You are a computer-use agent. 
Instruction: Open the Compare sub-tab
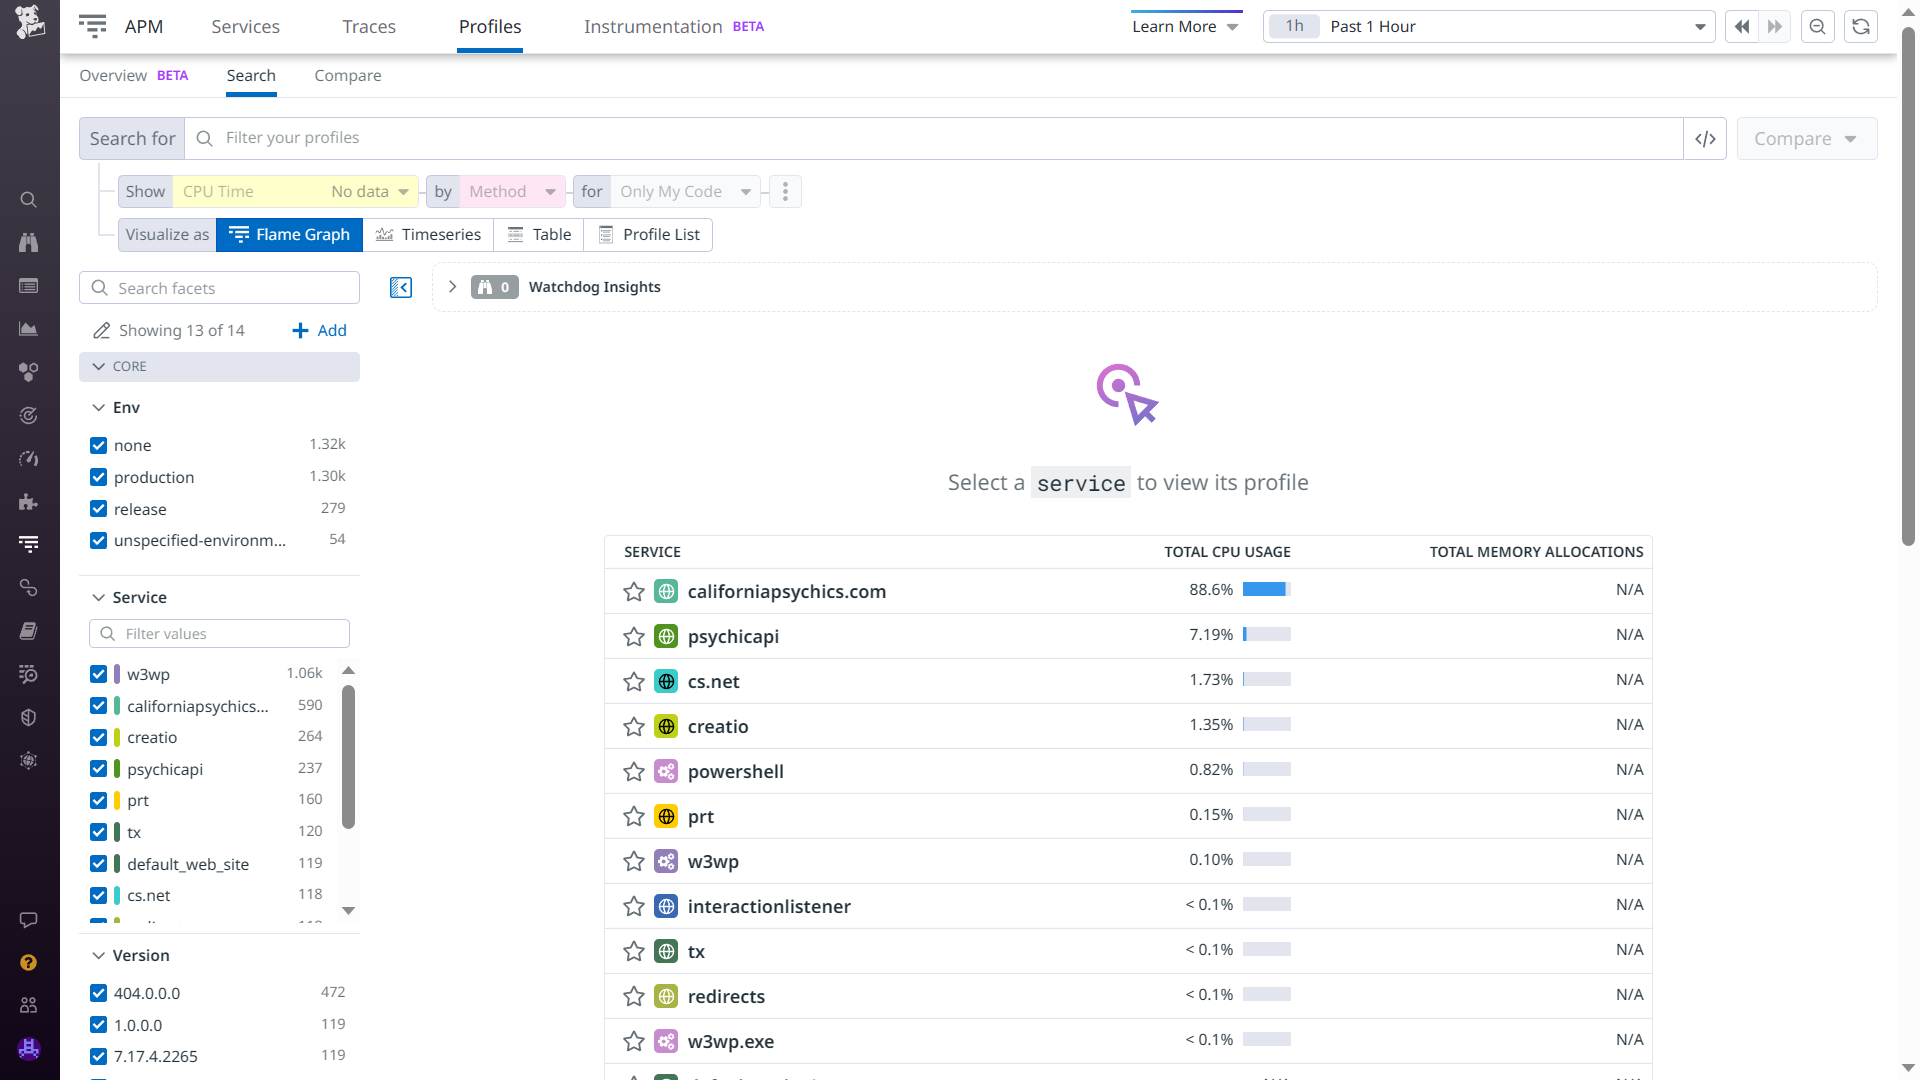(347, 76)
